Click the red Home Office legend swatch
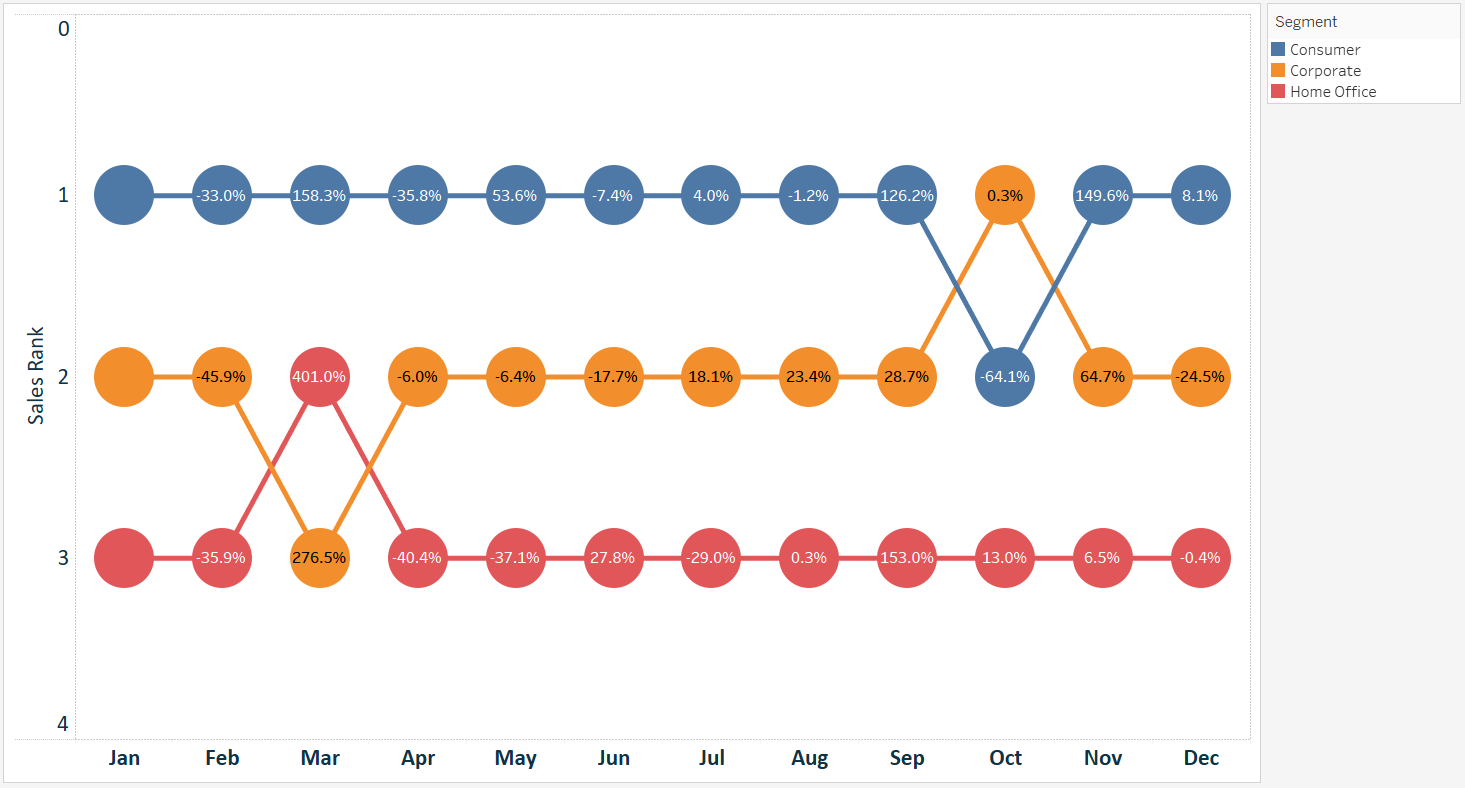 (x=1278, y=91)
